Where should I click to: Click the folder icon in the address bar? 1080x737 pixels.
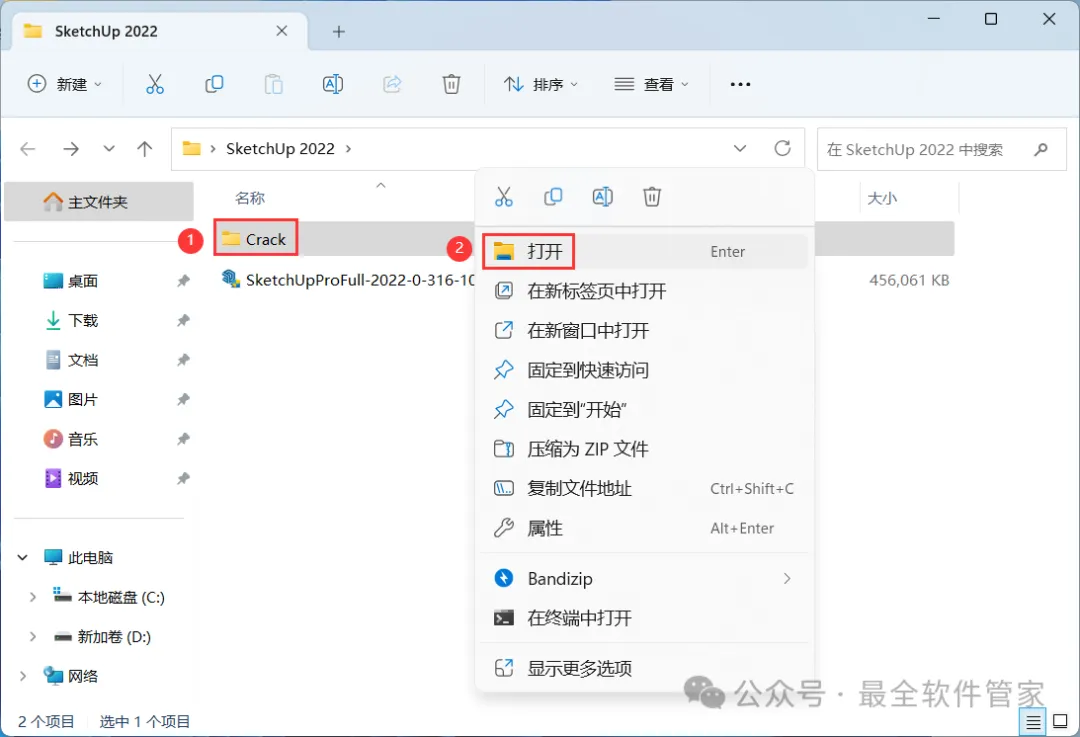tap(191, 148)
